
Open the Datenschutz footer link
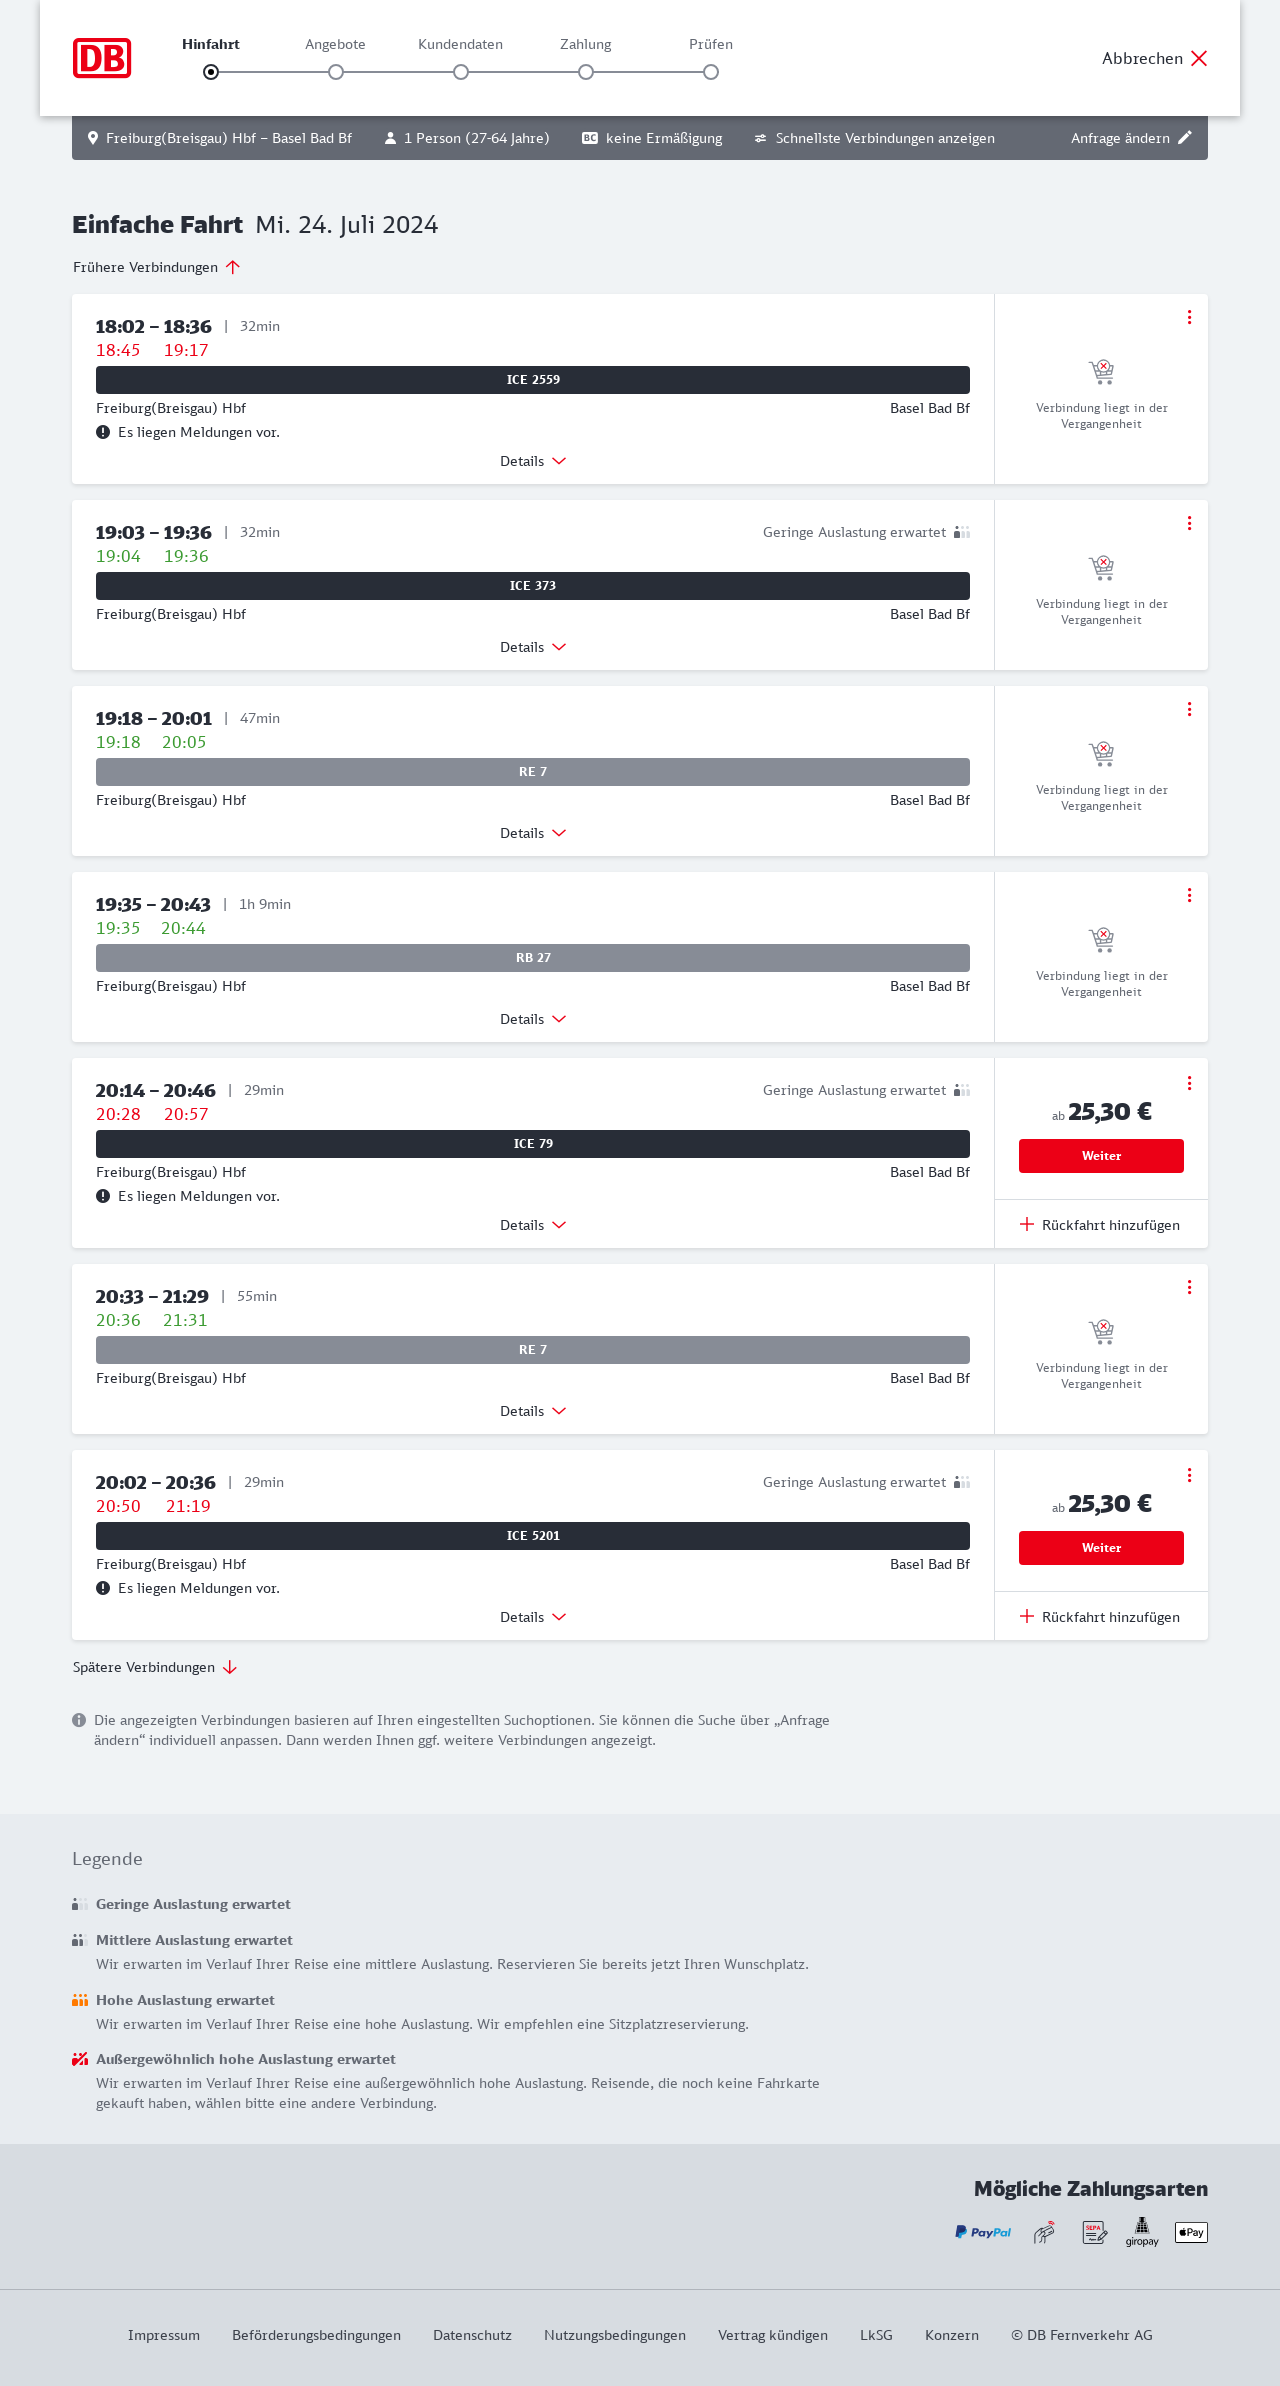[x=472, y=2335]
